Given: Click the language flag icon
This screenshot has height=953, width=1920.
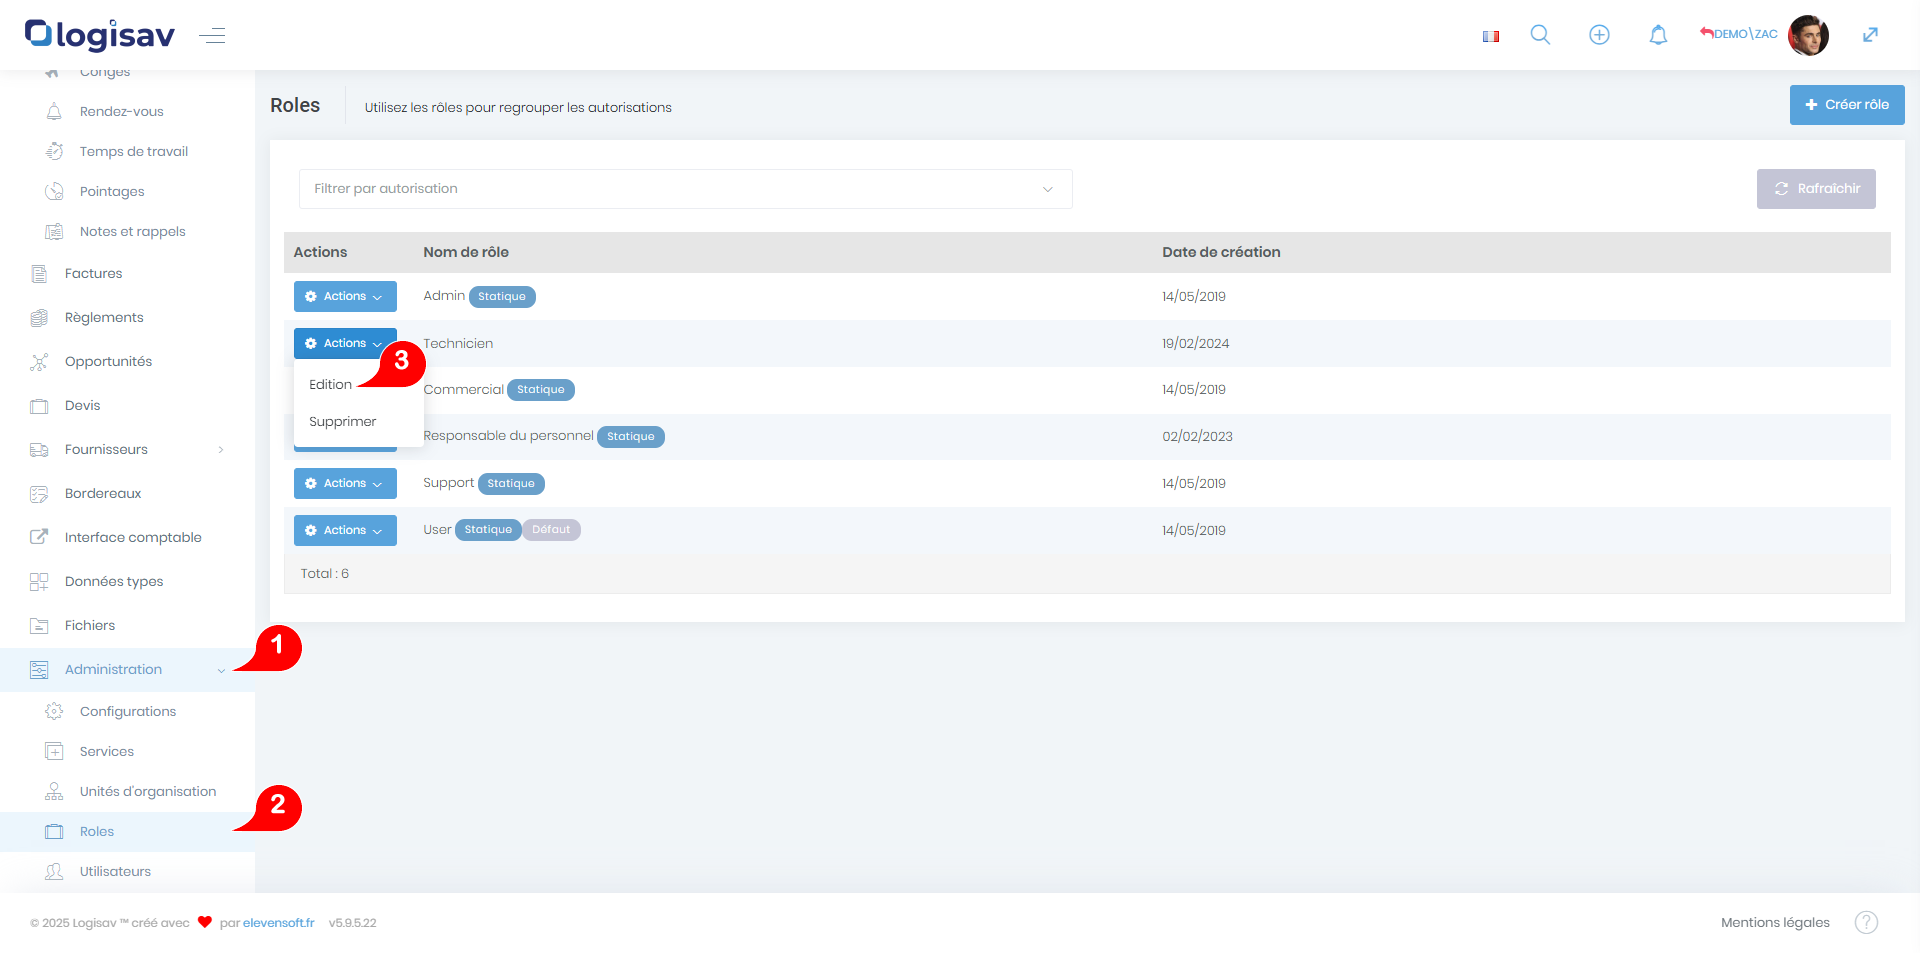Looking at the screenshot, I should coord(1491,36).
